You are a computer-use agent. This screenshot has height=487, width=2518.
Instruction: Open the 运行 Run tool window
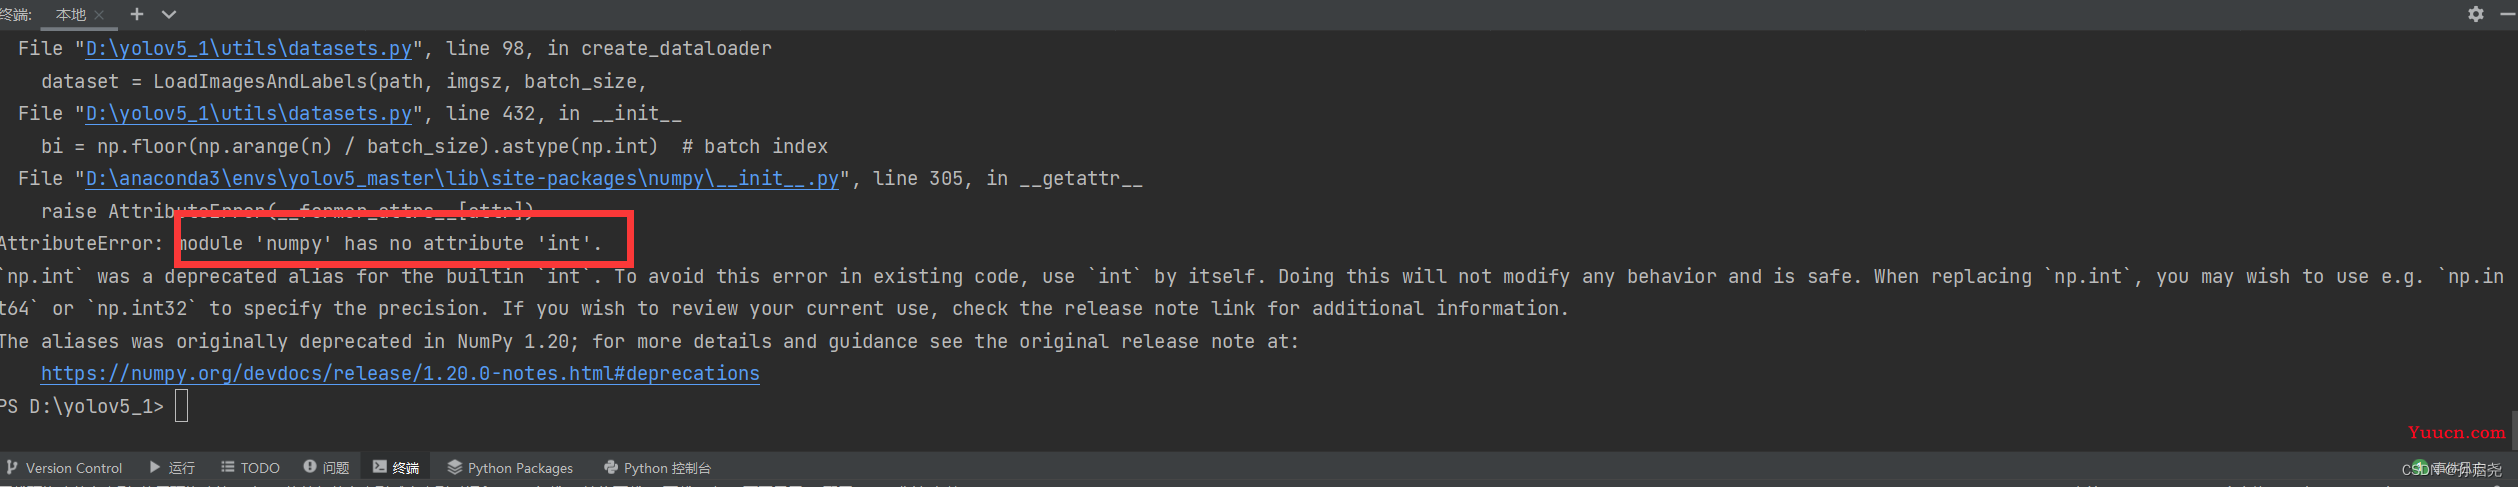[172, 467]
